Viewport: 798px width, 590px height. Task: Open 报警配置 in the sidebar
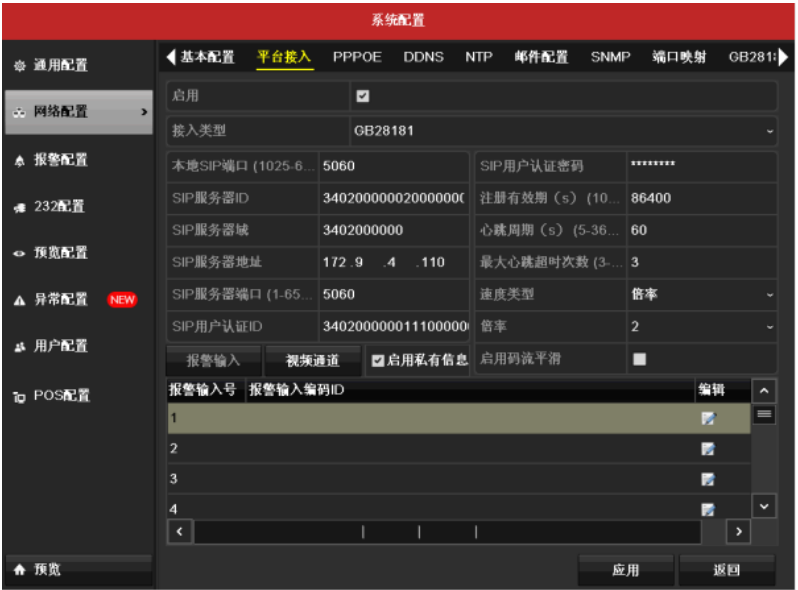click(61, 159)
